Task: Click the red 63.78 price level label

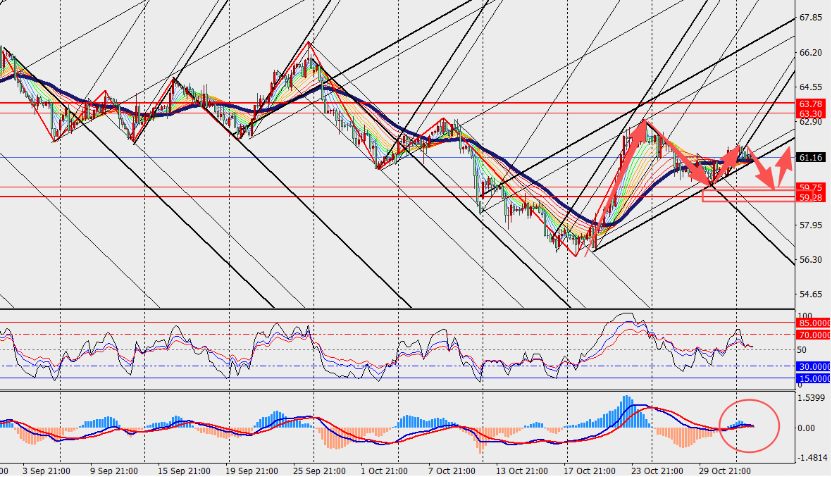Action: (809, 103)
